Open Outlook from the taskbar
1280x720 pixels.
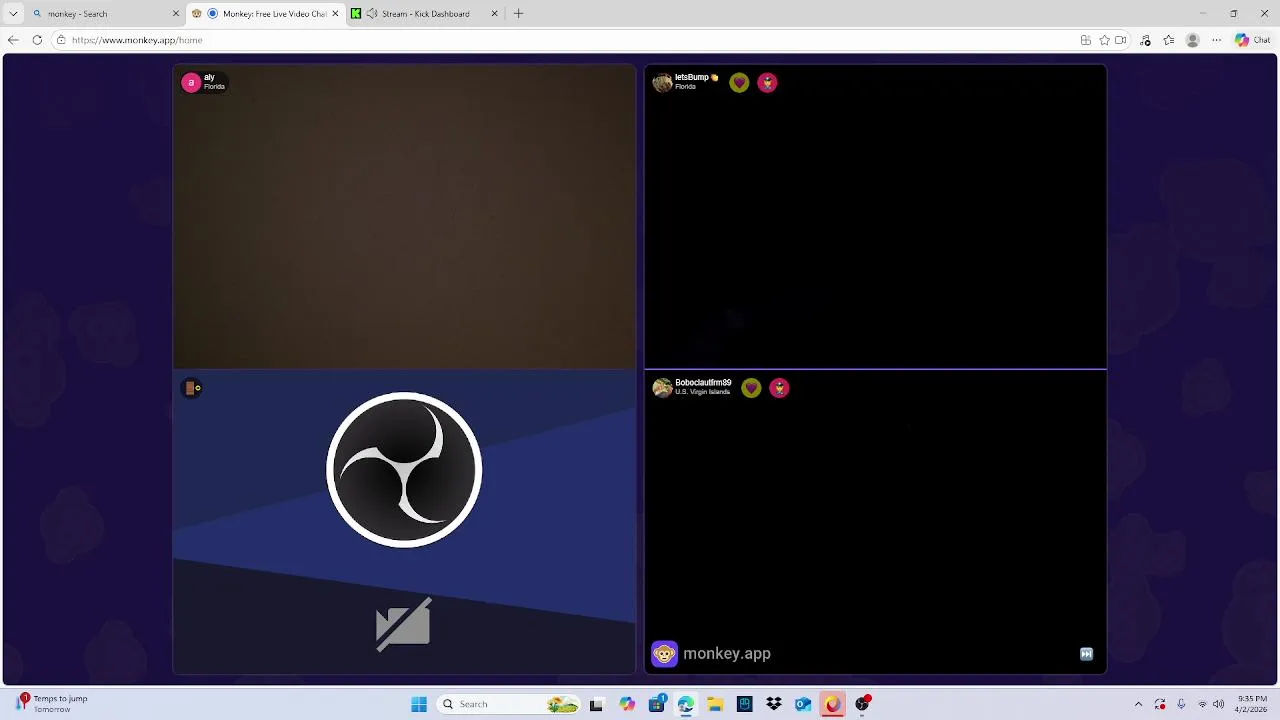click(803, 704)
